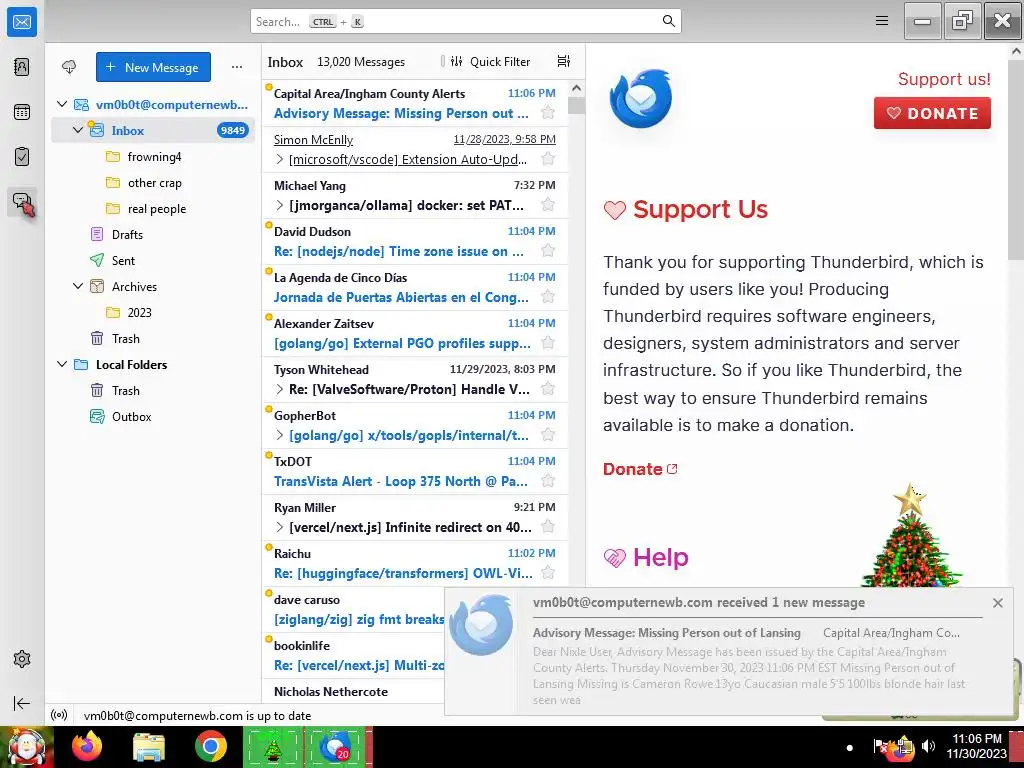The height and width of the screenshot is (768, 1024).
Task: Open the Advisory Message notification text
Action: [666, 632]
